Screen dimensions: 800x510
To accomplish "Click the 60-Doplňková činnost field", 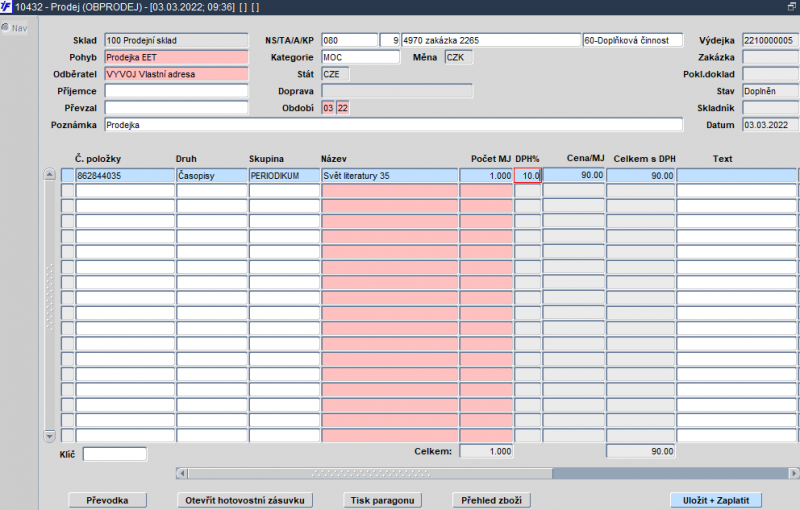I will point(633,40).
